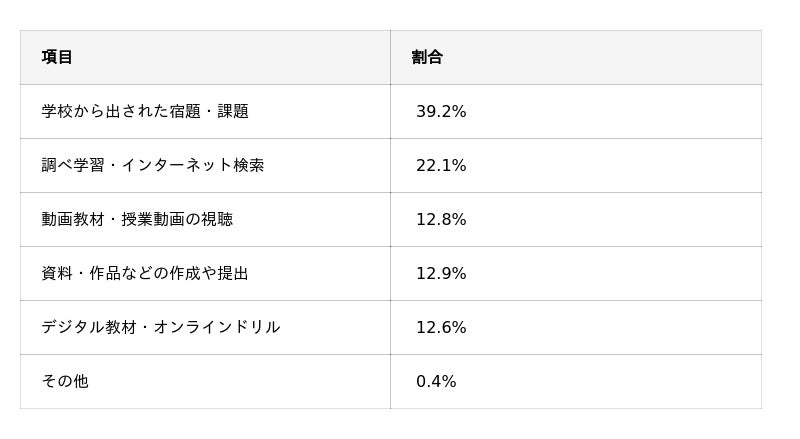This screenshot has height=439, width=800.
Task: Click the 22.1% percentage value
Action: click(441, 165)
